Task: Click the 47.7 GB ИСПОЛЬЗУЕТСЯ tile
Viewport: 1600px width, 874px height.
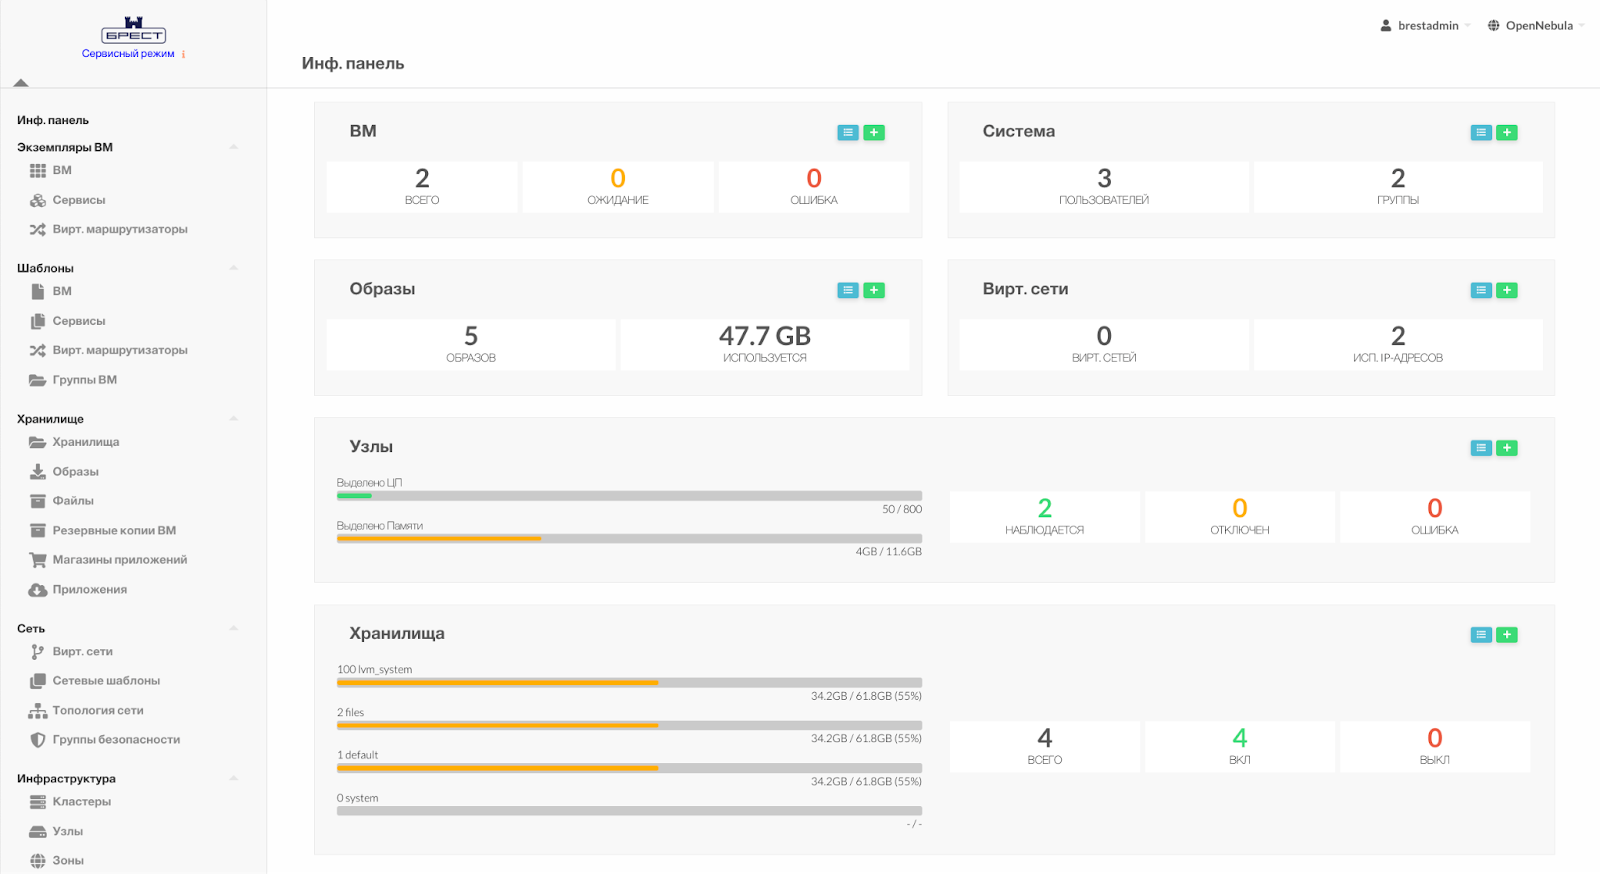Action: click(x=765, y=345)
